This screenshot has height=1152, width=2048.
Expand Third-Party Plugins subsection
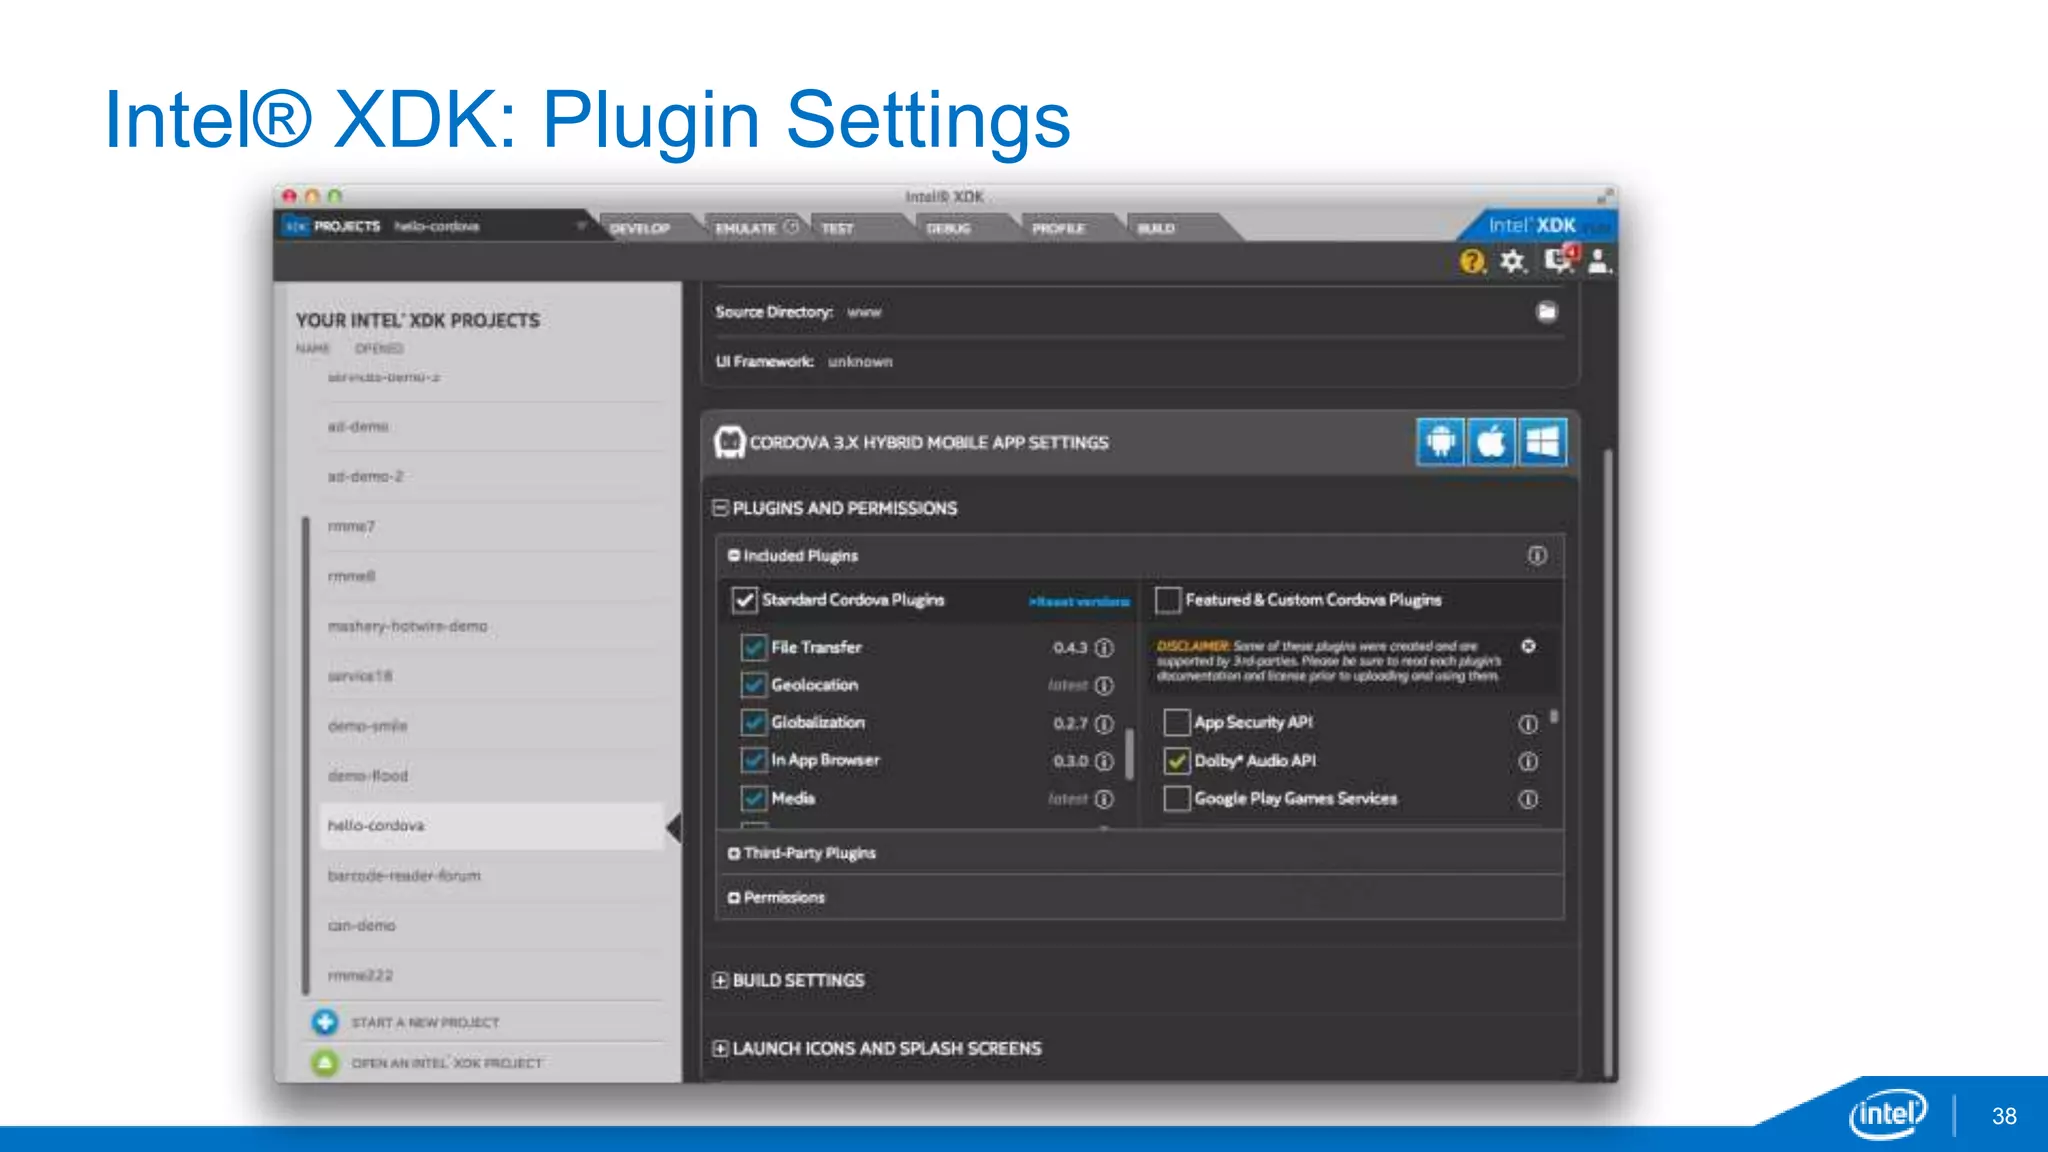[x=734, y=853]
